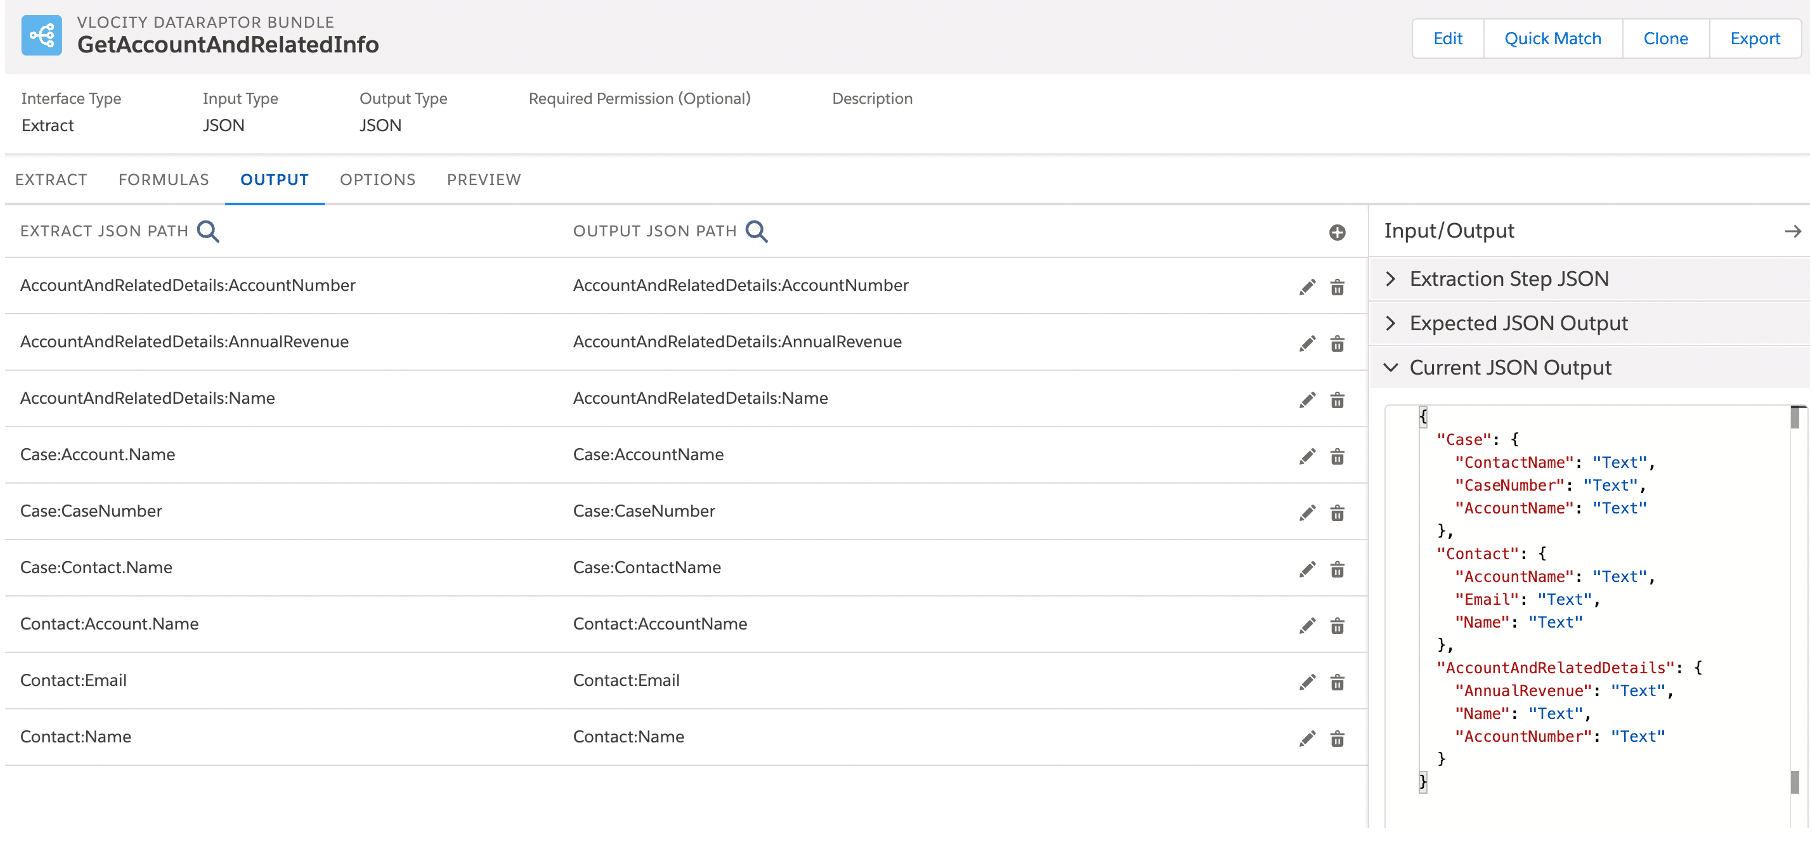Click inside the Current JSON Output editor
This screenshot has height=848, width=1812.
(x=1597, y=615)
